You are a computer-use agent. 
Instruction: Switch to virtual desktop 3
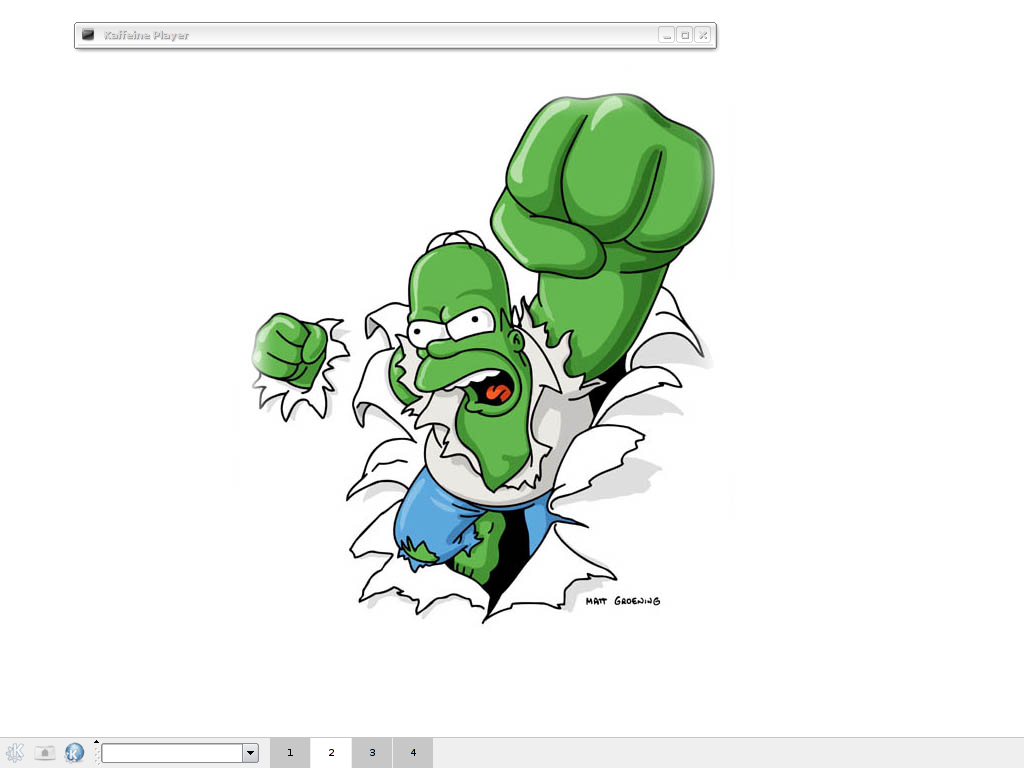(x=372, y=753)
